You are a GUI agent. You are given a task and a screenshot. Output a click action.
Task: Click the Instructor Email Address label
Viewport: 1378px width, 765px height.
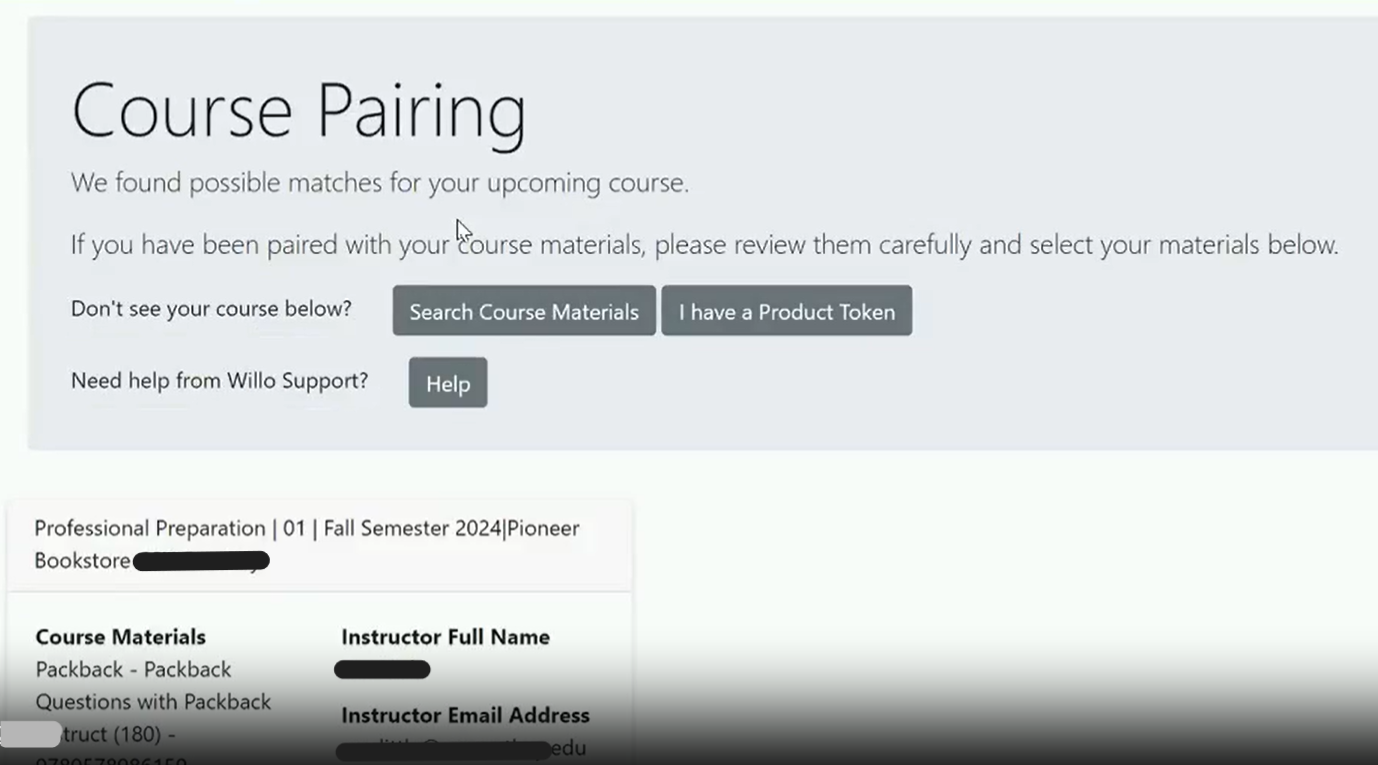coord(465,715)
